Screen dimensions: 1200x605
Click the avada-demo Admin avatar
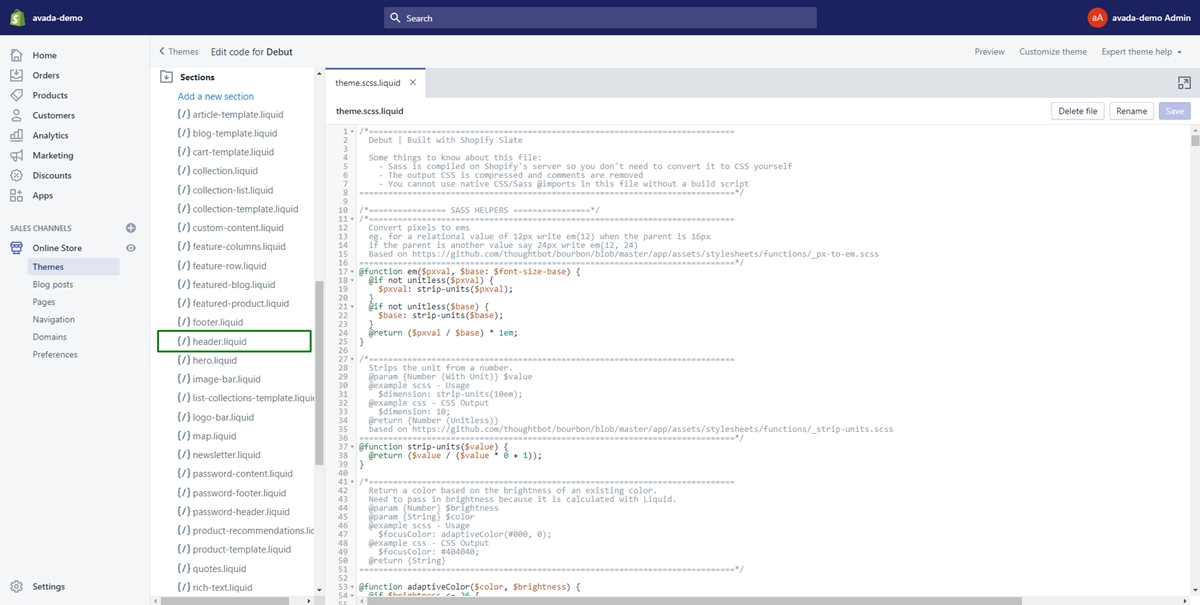pos(1097,18)
